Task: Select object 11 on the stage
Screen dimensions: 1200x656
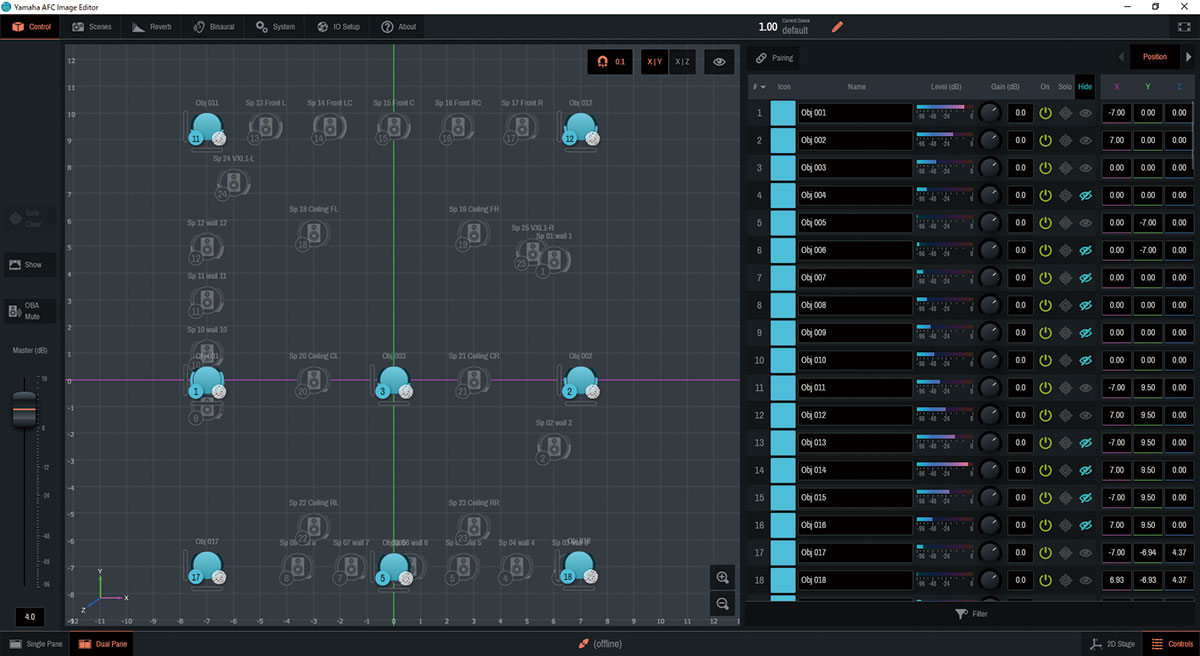Action: [x=207, y=129]
